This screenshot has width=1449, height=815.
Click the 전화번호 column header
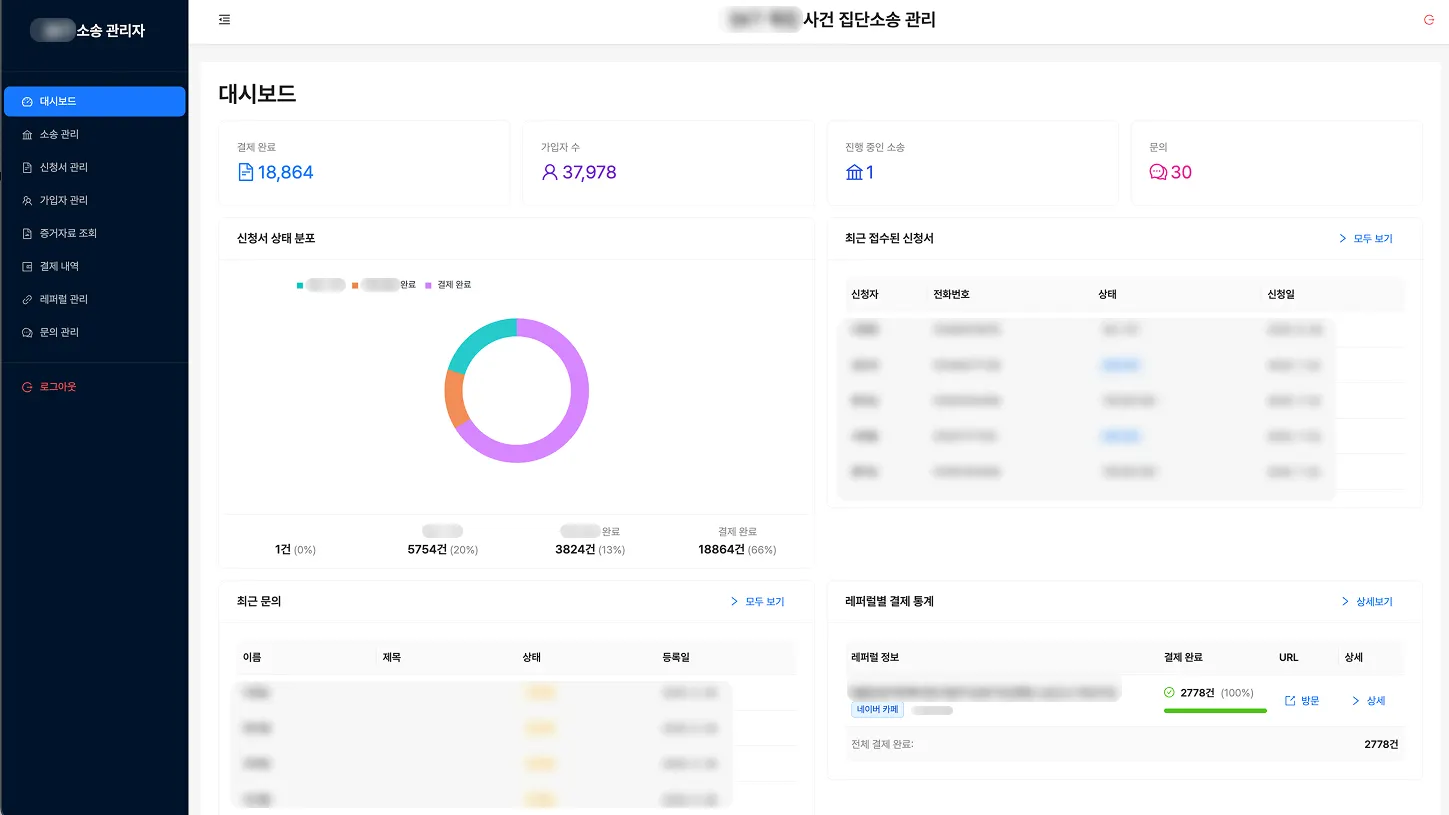click(x=951, y=294)
